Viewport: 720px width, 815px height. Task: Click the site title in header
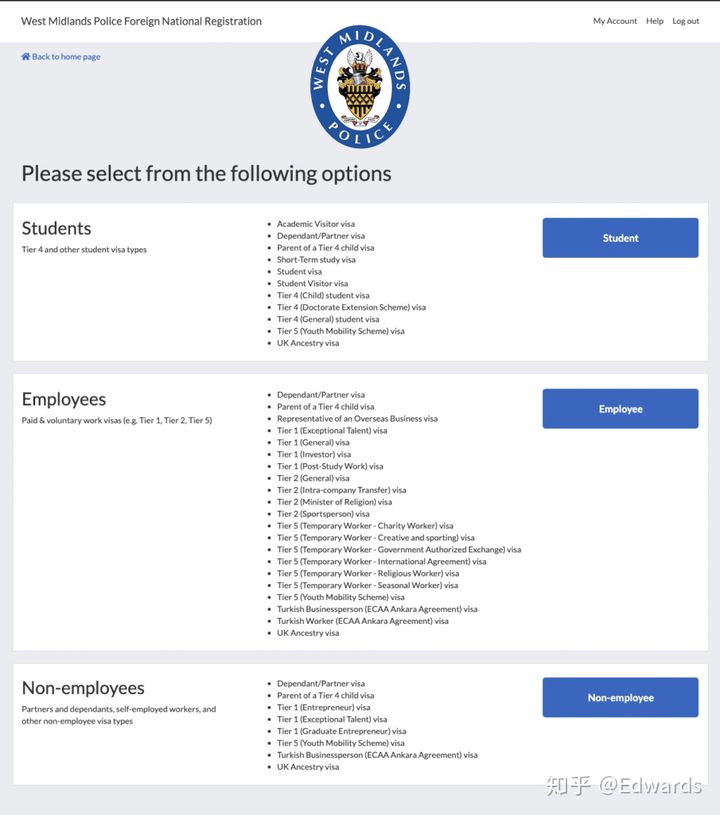[141, 21]
